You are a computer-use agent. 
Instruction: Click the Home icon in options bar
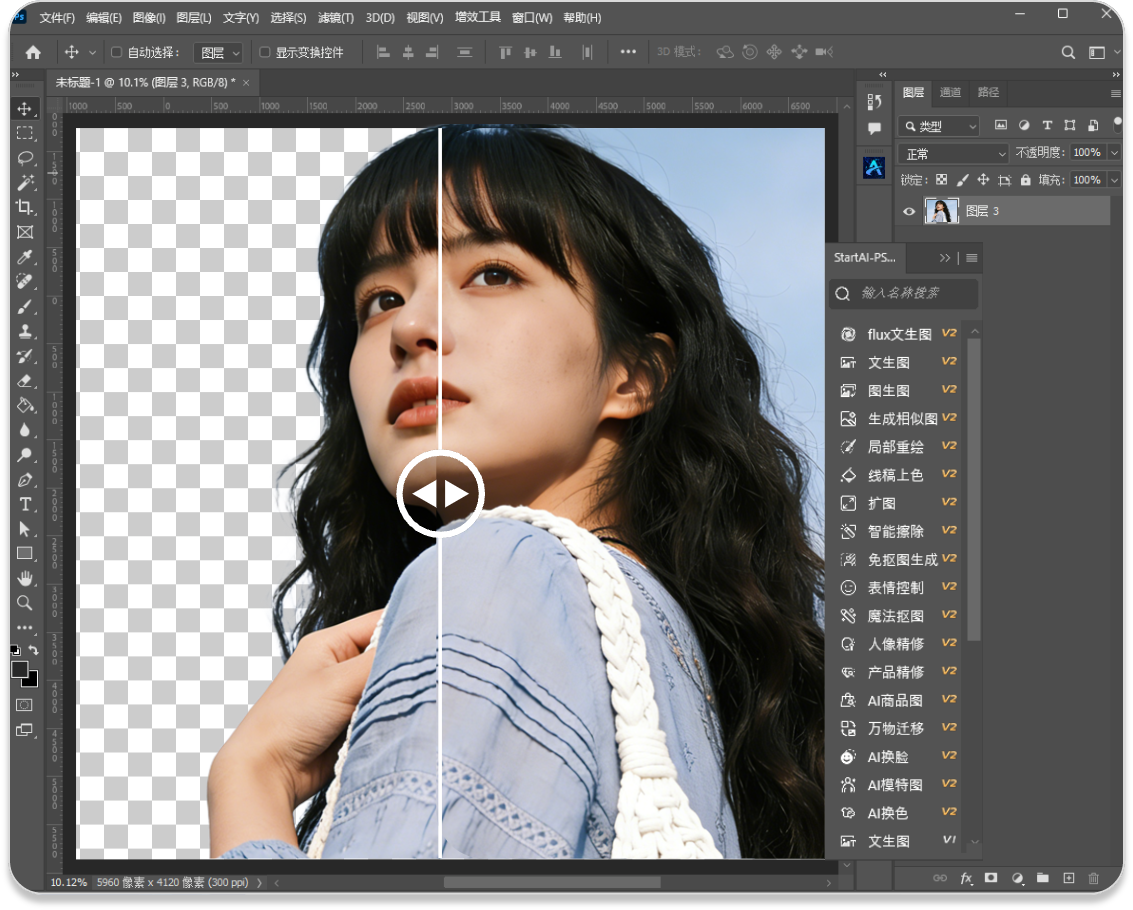click(33, 52)
